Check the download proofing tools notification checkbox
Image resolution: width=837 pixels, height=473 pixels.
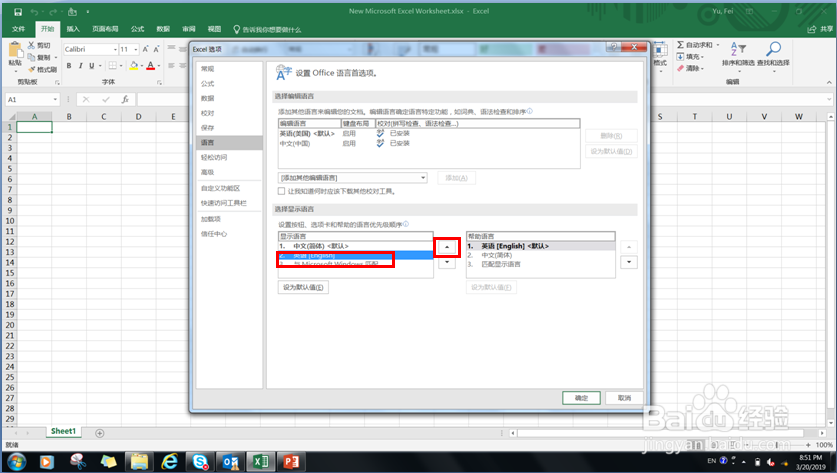click(281, 191)
